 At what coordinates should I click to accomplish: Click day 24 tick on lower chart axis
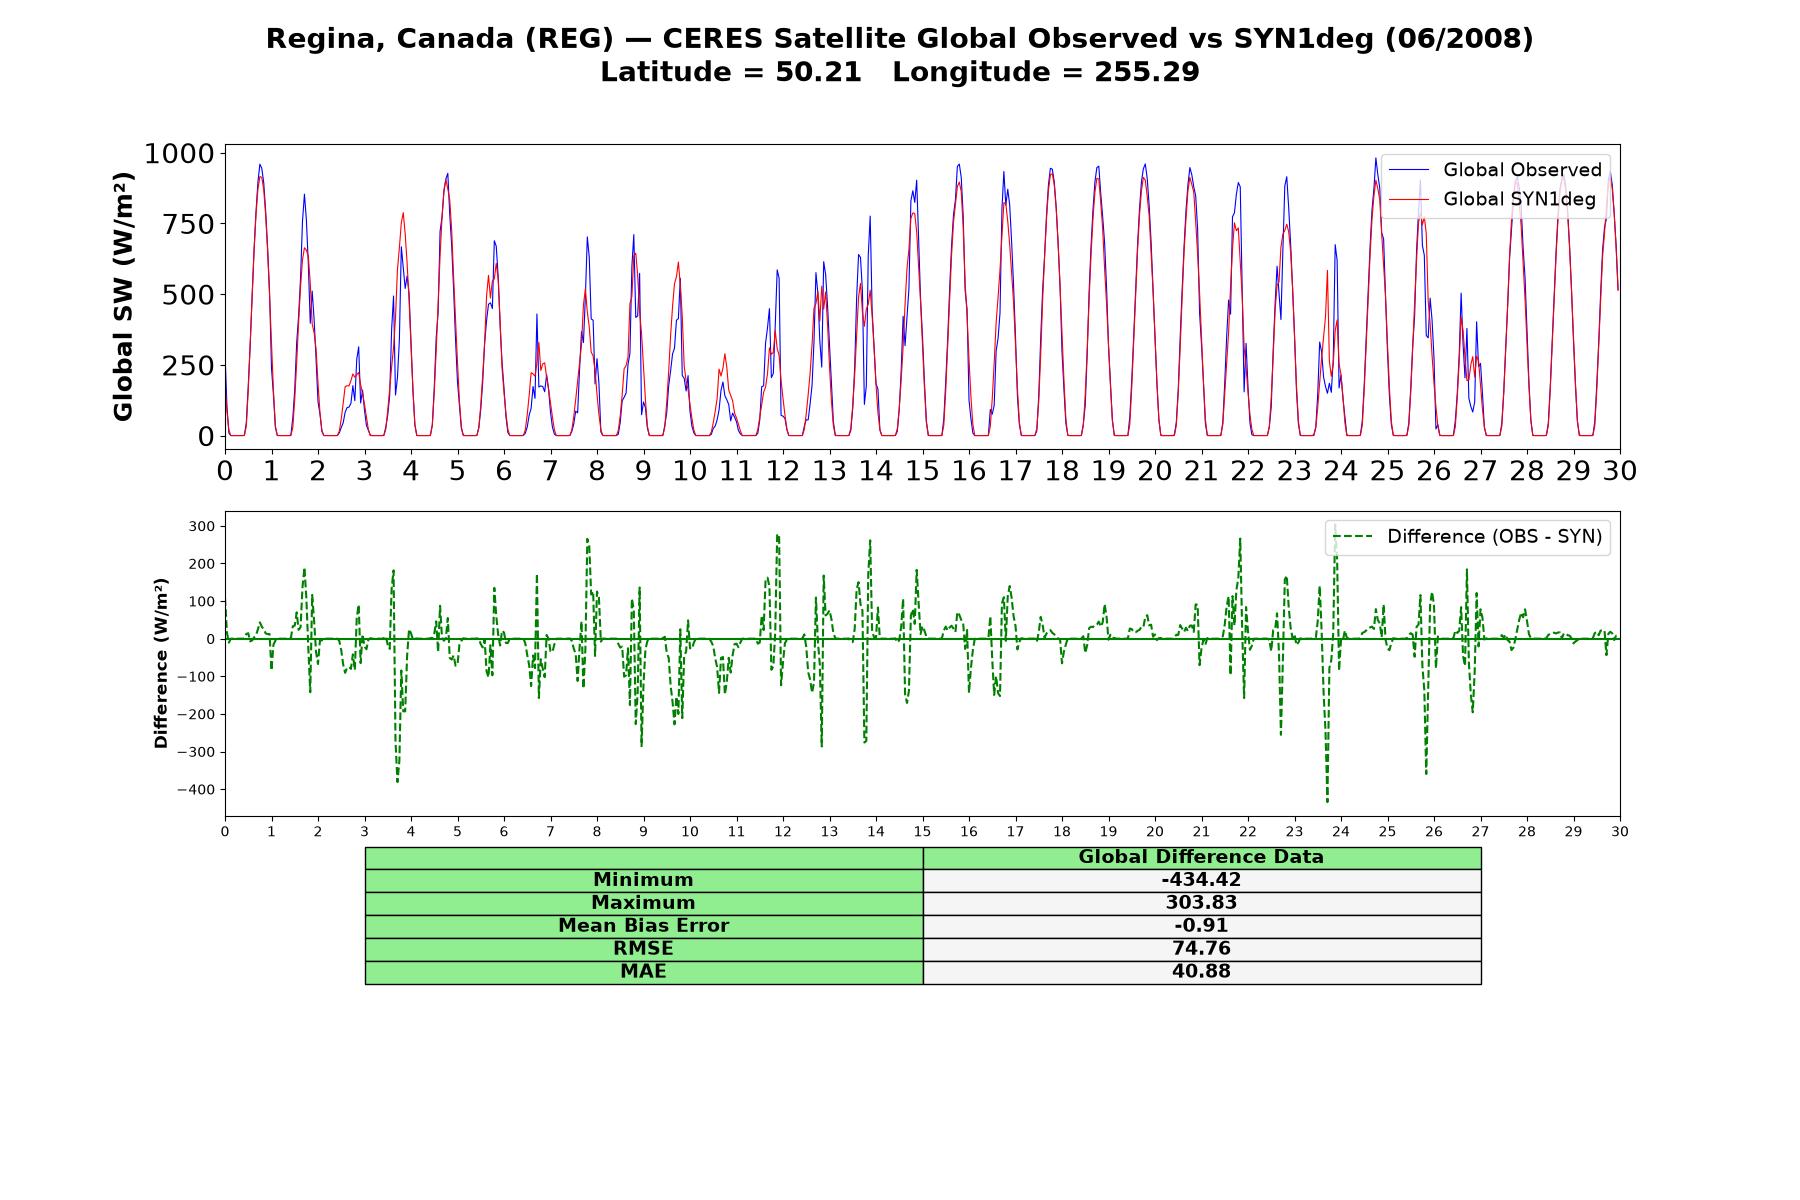pos(1340,832)
